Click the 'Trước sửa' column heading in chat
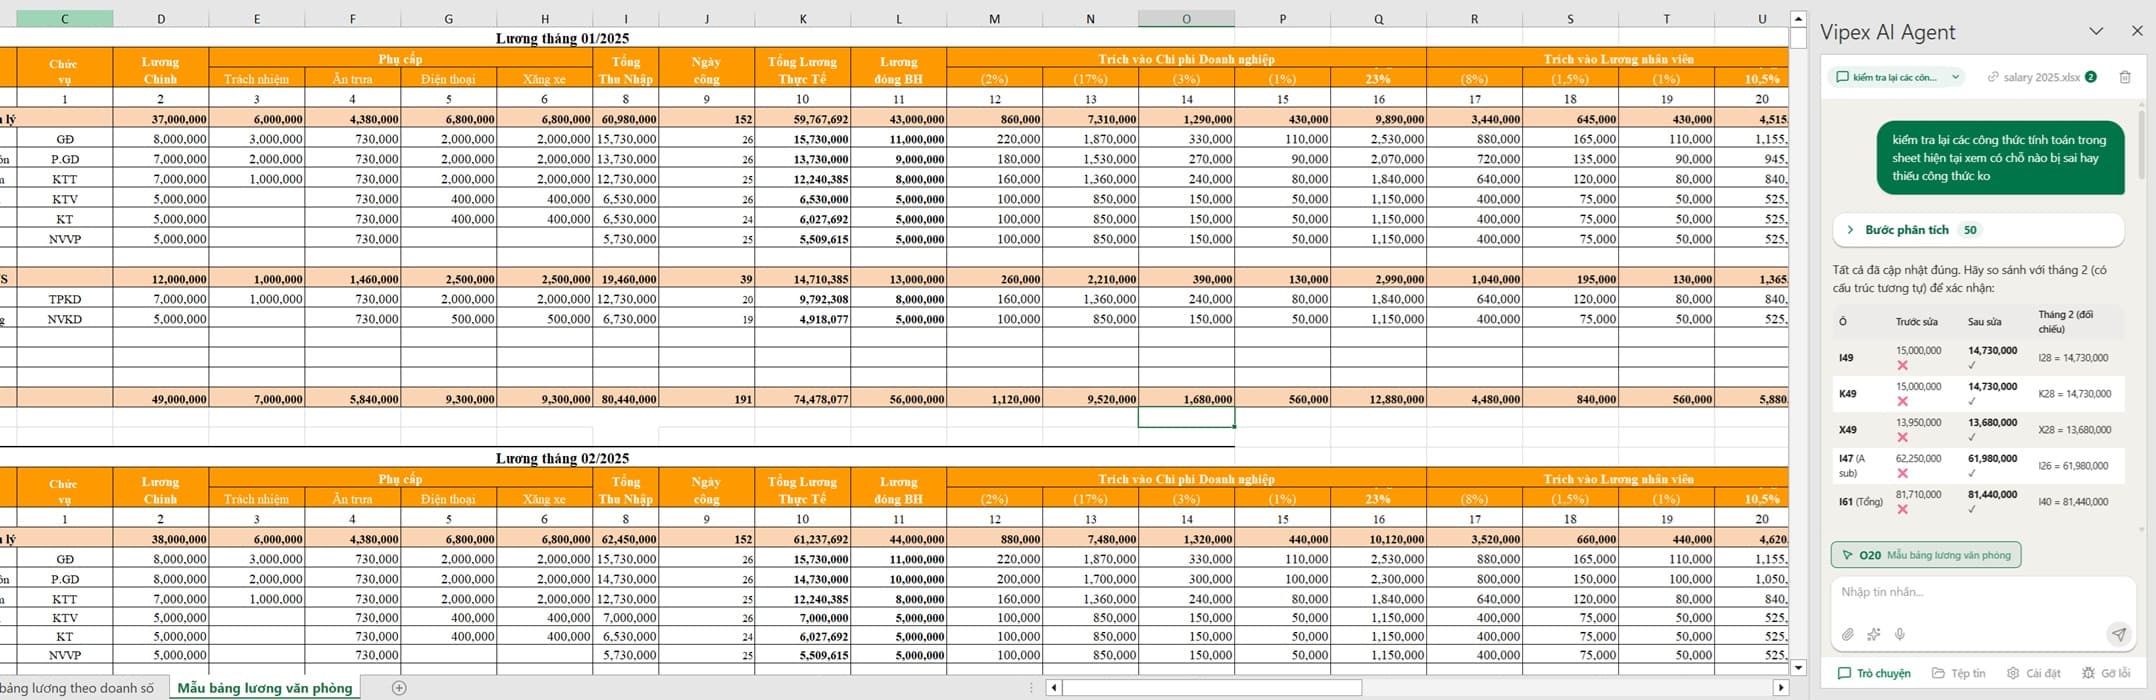Screen dimensions: 2156x700 1915,322
